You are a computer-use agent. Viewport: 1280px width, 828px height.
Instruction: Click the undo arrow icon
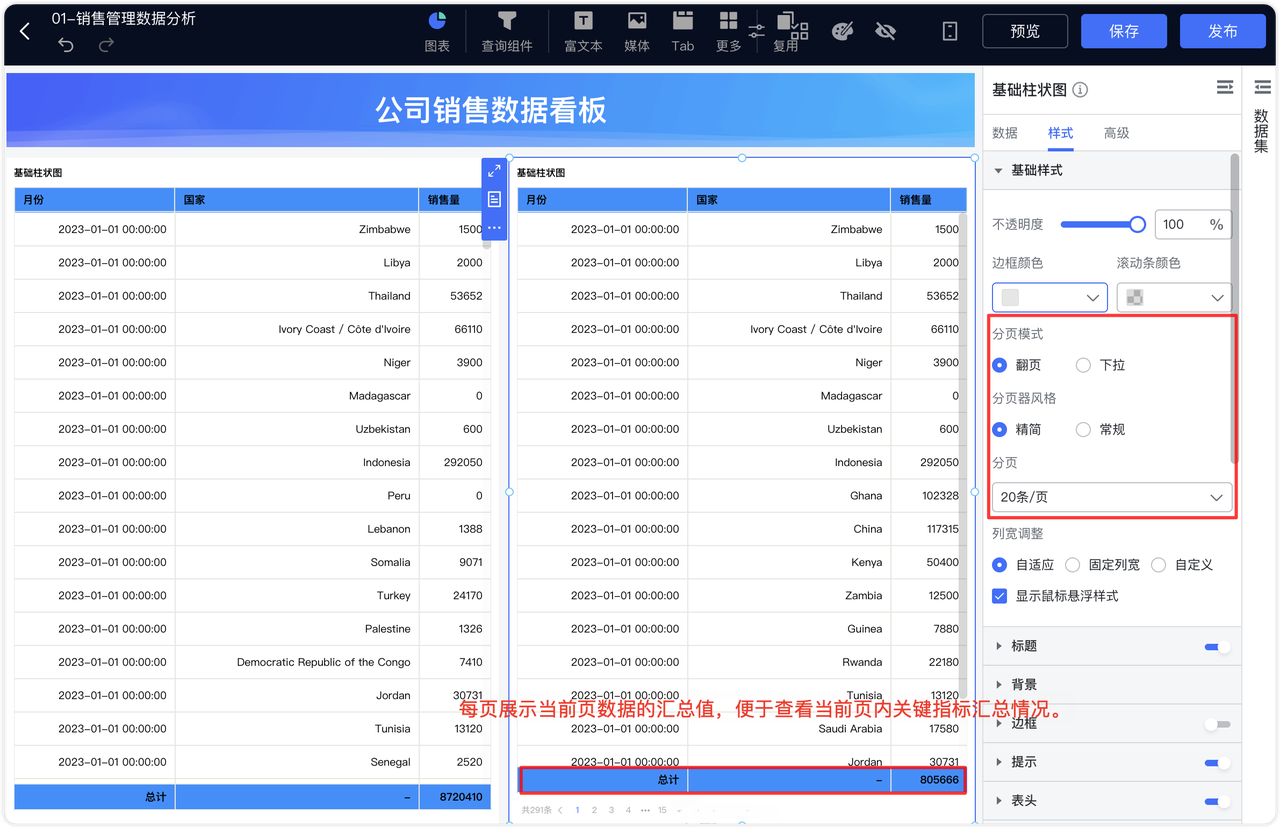(x=66, y=45)
